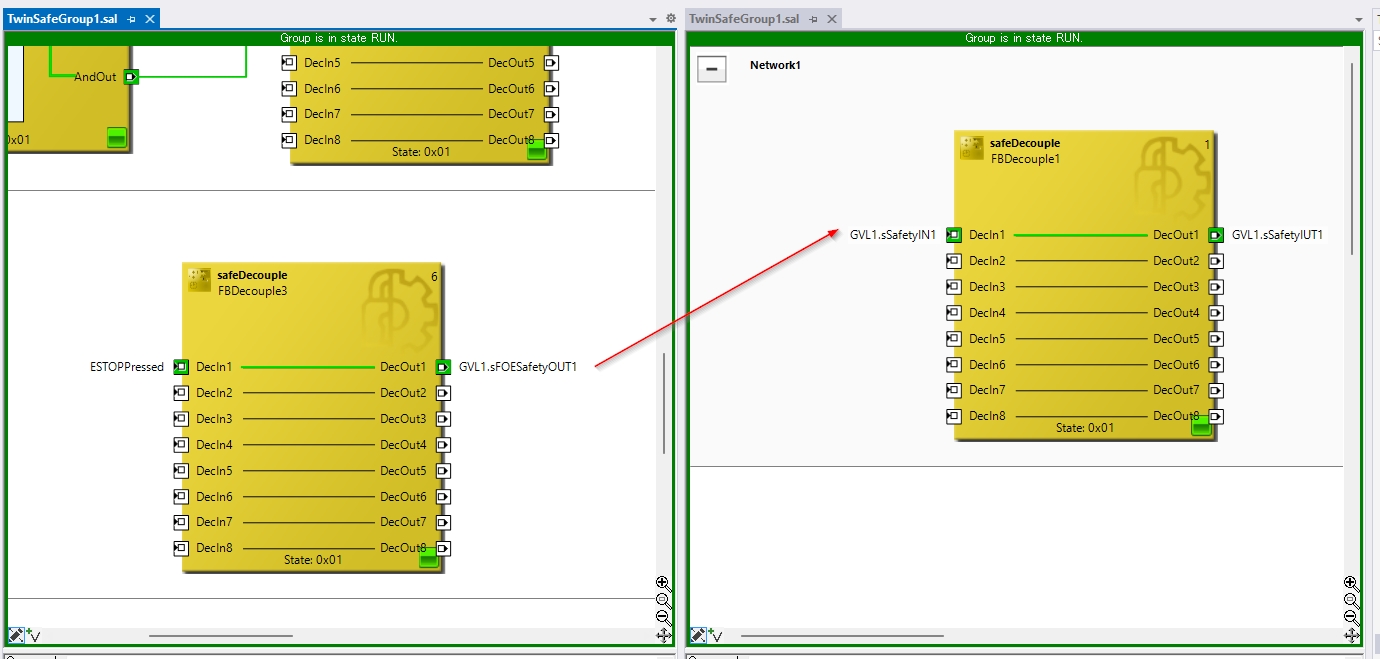
Task: Collapse Network1 with the minus button
Action: tap(712, 69)
